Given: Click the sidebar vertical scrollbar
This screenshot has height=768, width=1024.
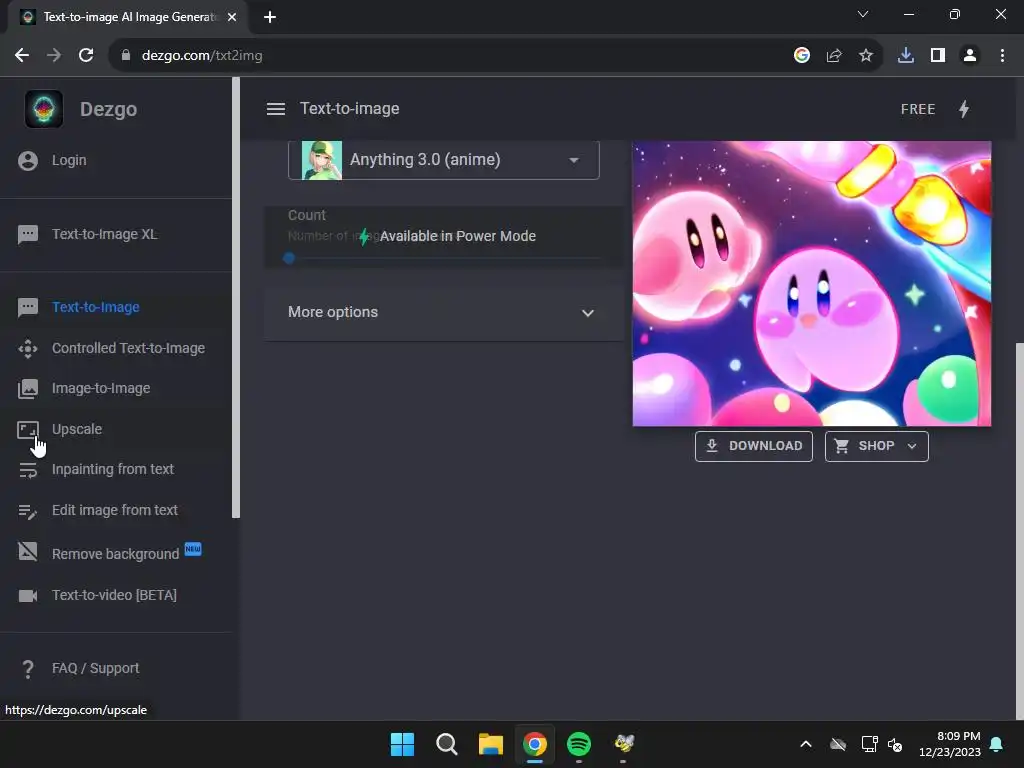Looking at the screenshot, I should [x=236, y=298].
